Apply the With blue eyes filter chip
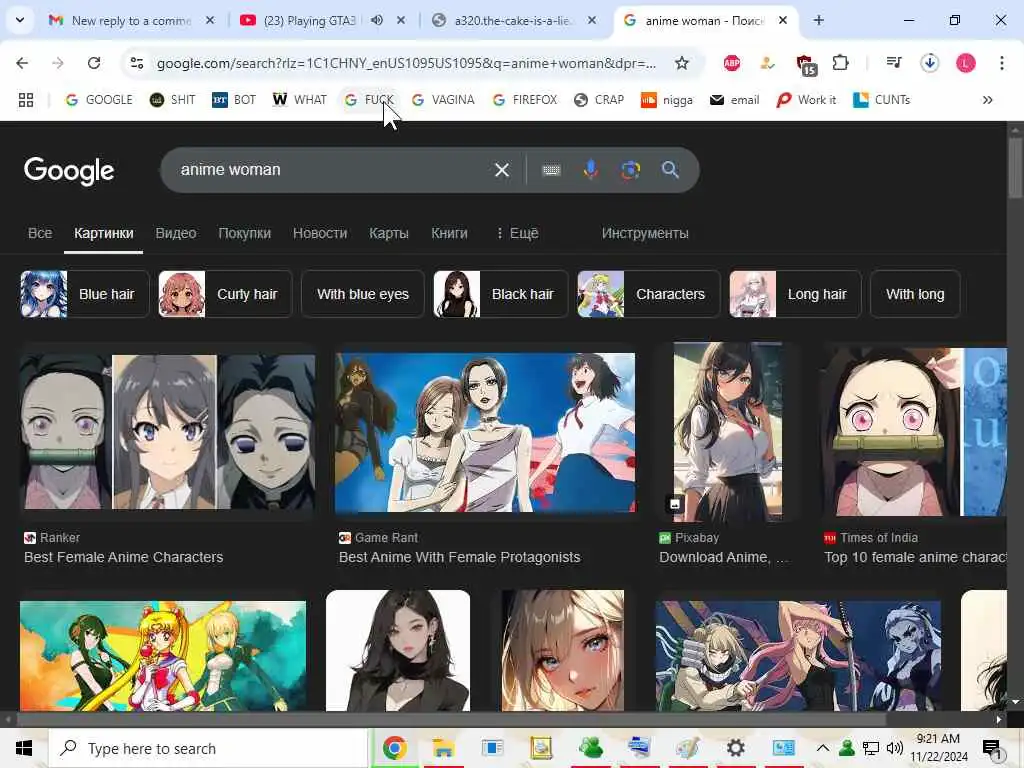Viewport: 1024px width, 768px height. 363,294
